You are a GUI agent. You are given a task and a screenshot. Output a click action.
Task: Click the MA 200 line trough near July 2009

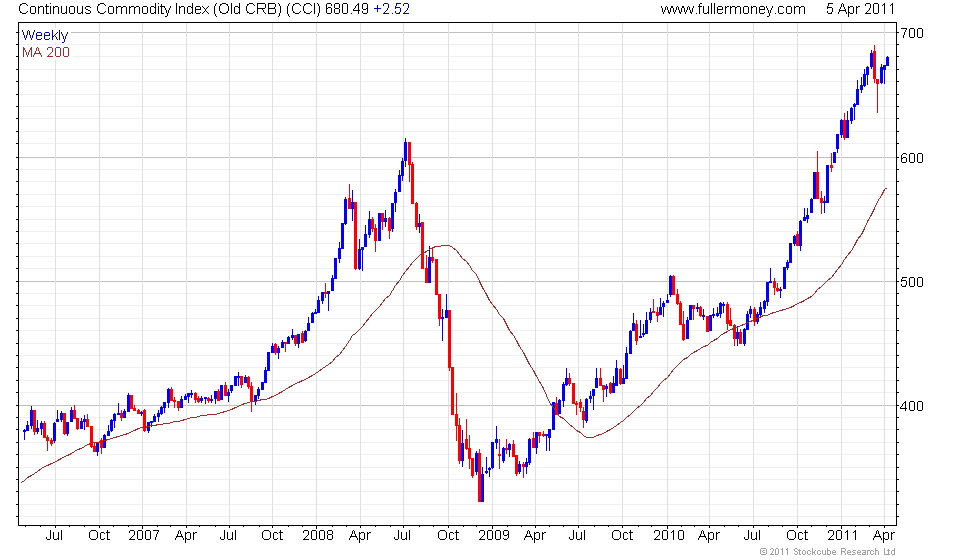pos(589,437)
